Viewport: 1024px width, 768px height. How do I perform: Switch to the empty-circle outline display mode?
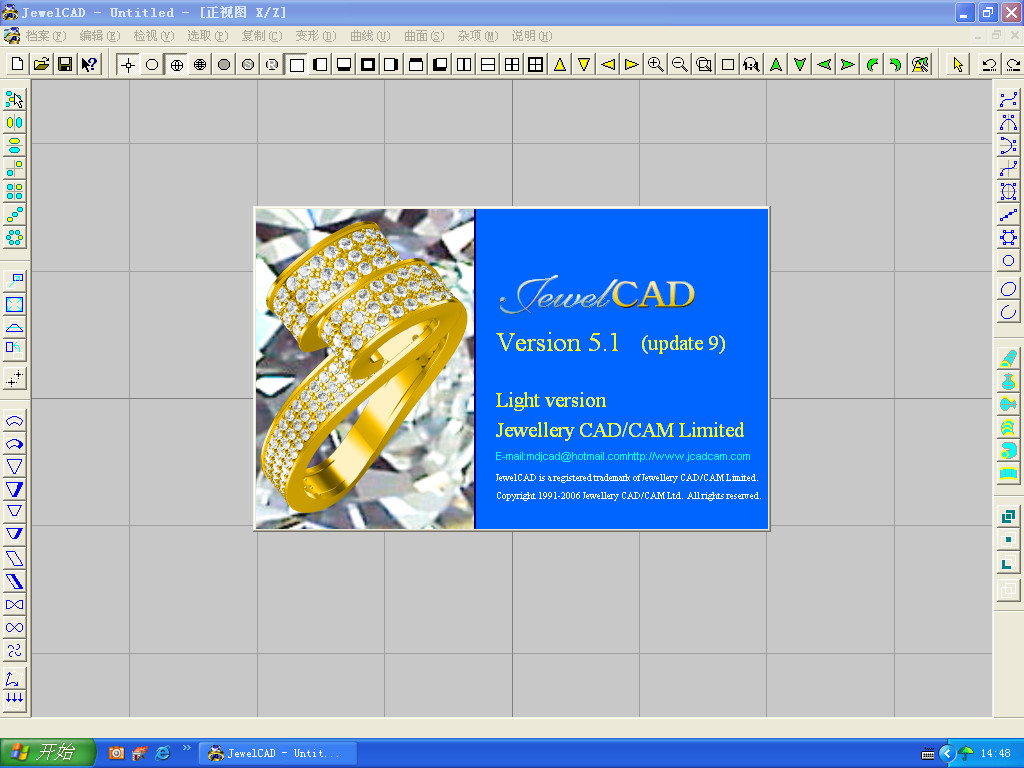tap(152, 64)
